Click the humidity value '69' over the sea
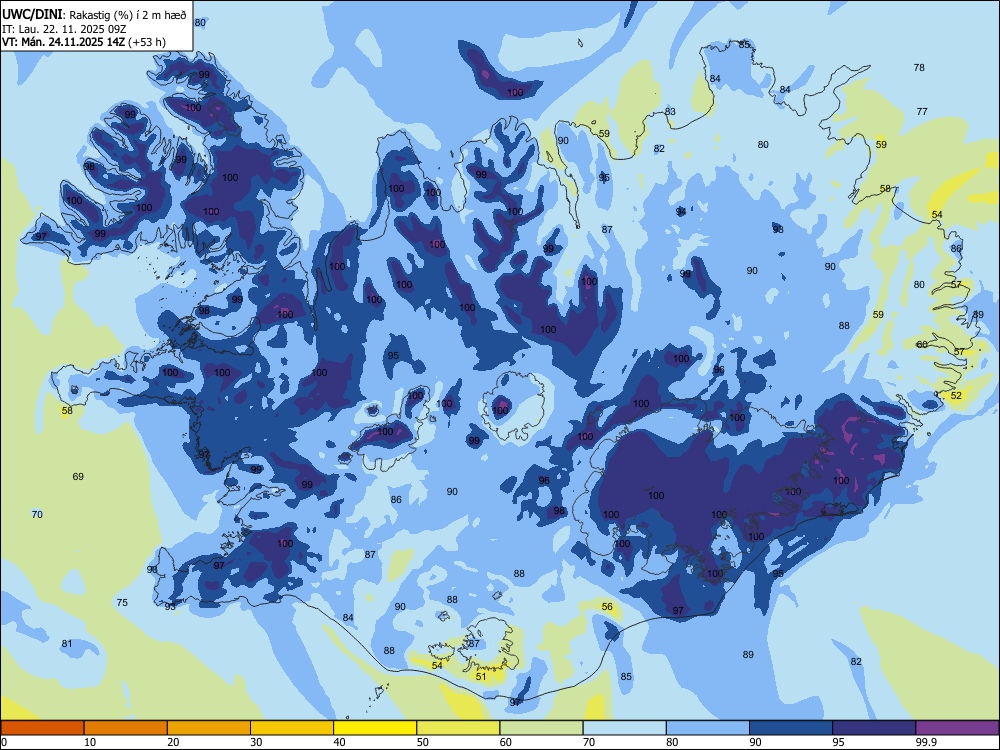 click(78, 476)
